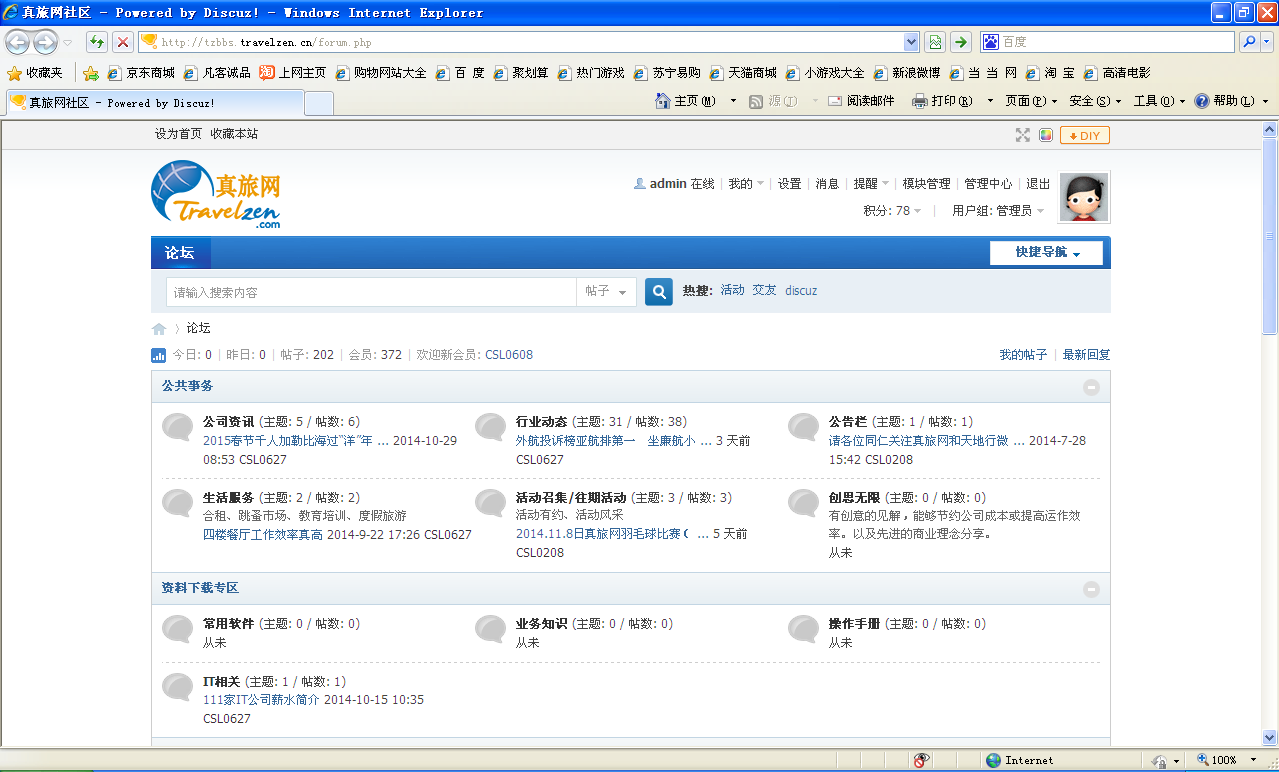Refresh the page using the refresh icon
Screen dimensions: 1279x772
coord(96,42)
